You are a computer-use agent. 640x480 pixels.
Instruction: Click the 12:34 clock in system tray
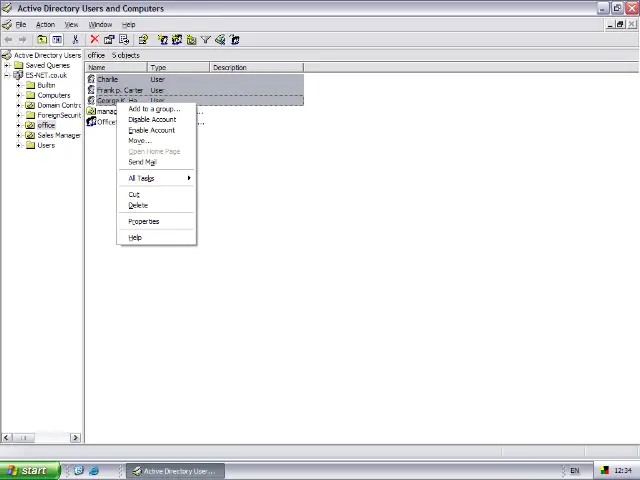[x=623, y=471]
